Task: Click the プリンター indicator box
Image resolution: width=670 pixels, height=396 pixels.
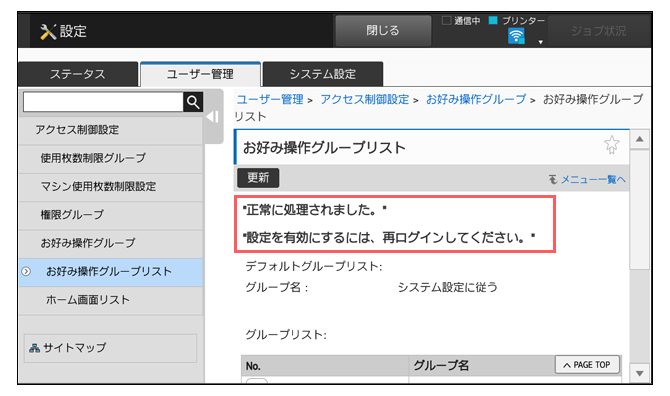Action: click(493, 20)
